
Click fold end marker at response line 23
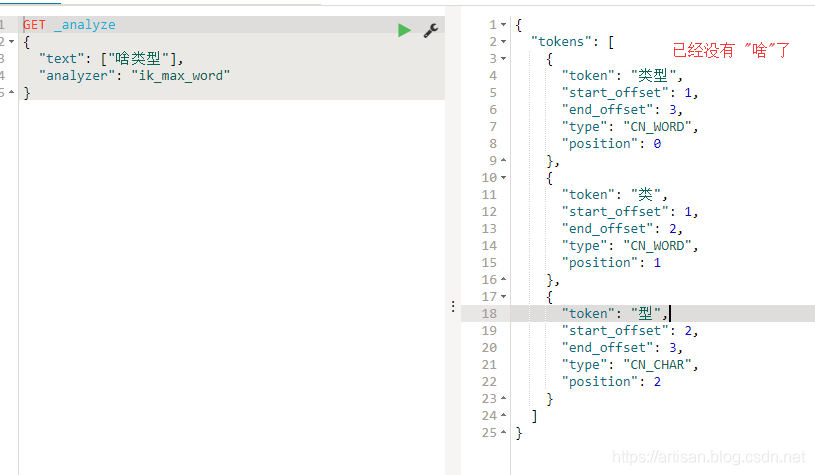pos(503,399)
